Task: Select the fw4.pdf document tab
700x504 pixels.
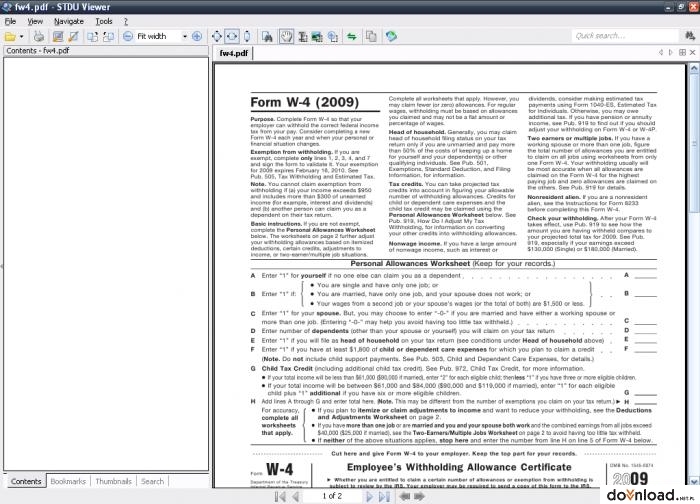Action: pyautogui.click(x=233, y=53)
